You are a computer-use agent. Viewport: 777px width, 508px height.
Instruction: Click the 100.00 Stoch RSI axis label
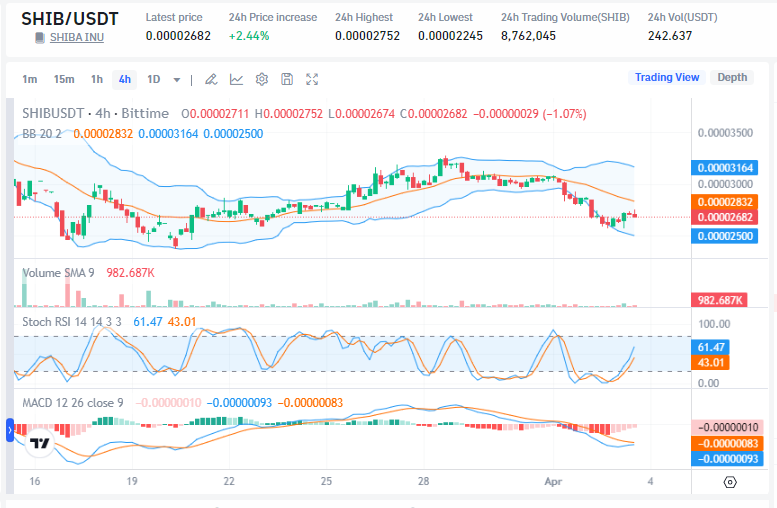[714, 324]
